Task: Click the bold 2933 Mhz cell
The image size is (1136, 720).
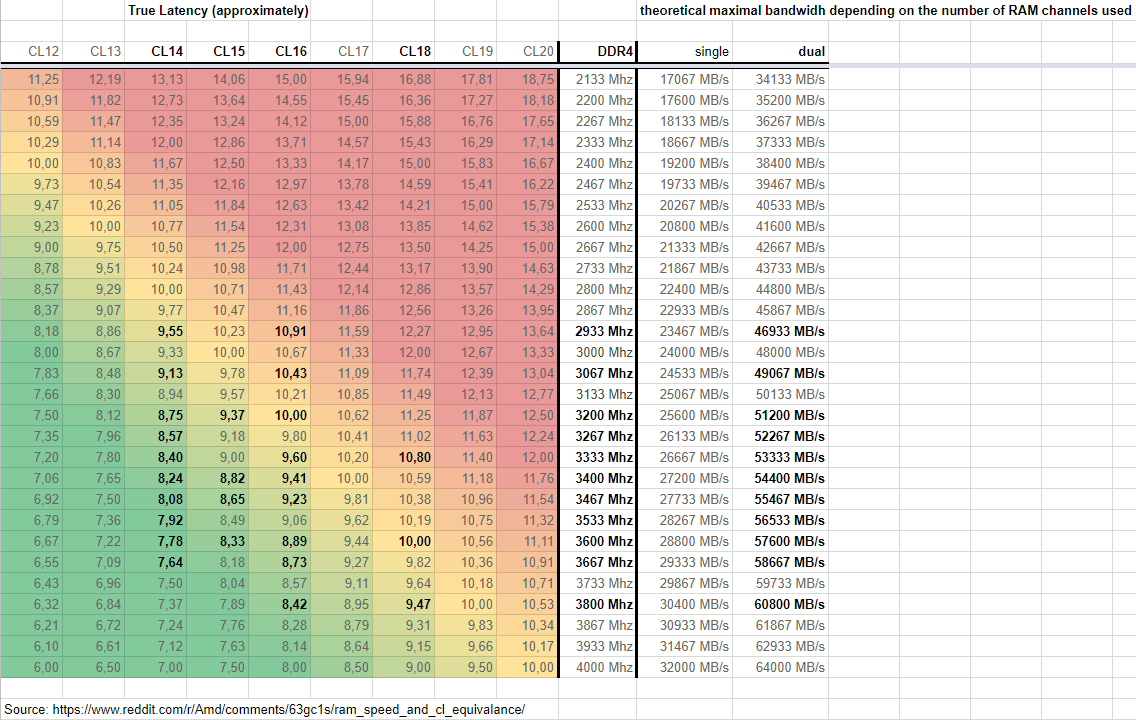Action: coord(598,331)
